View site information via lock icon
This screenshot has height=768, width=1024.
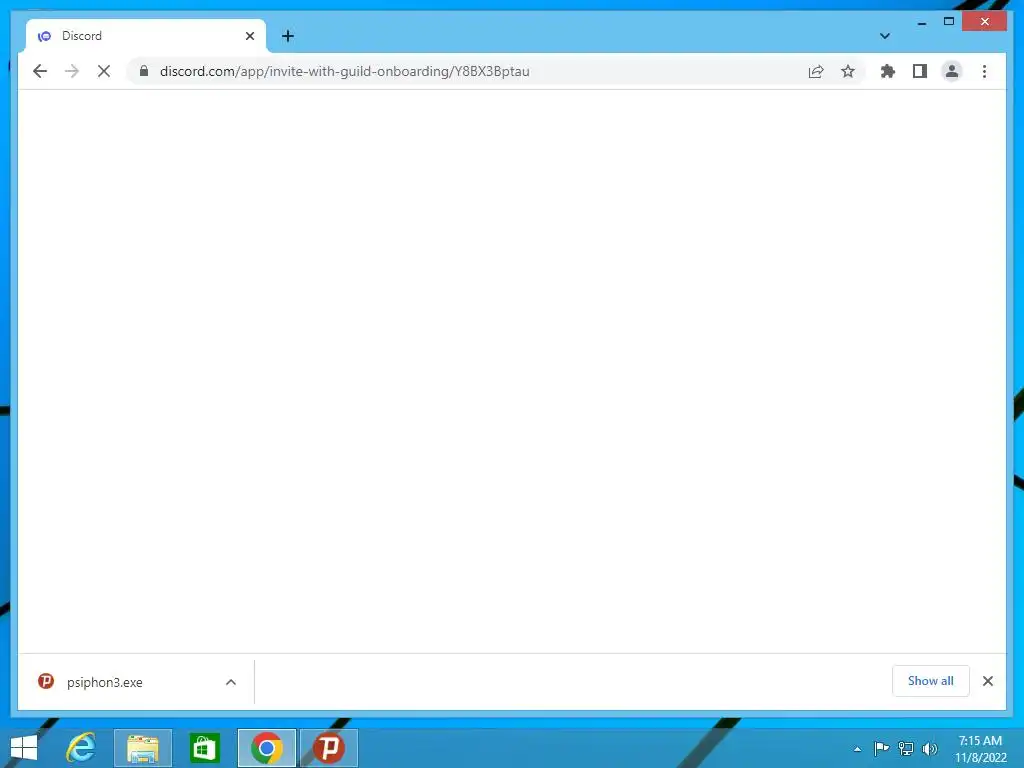point(144,71)
